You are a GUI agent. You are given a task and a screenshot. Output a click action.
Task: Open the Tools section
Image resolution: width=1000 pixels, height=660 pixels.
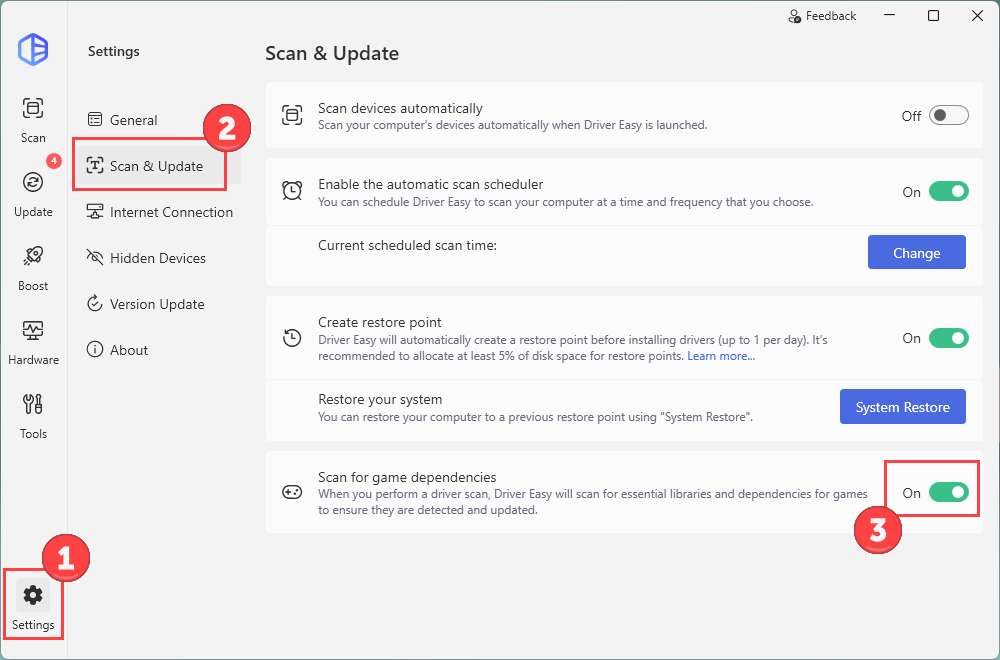33,414
